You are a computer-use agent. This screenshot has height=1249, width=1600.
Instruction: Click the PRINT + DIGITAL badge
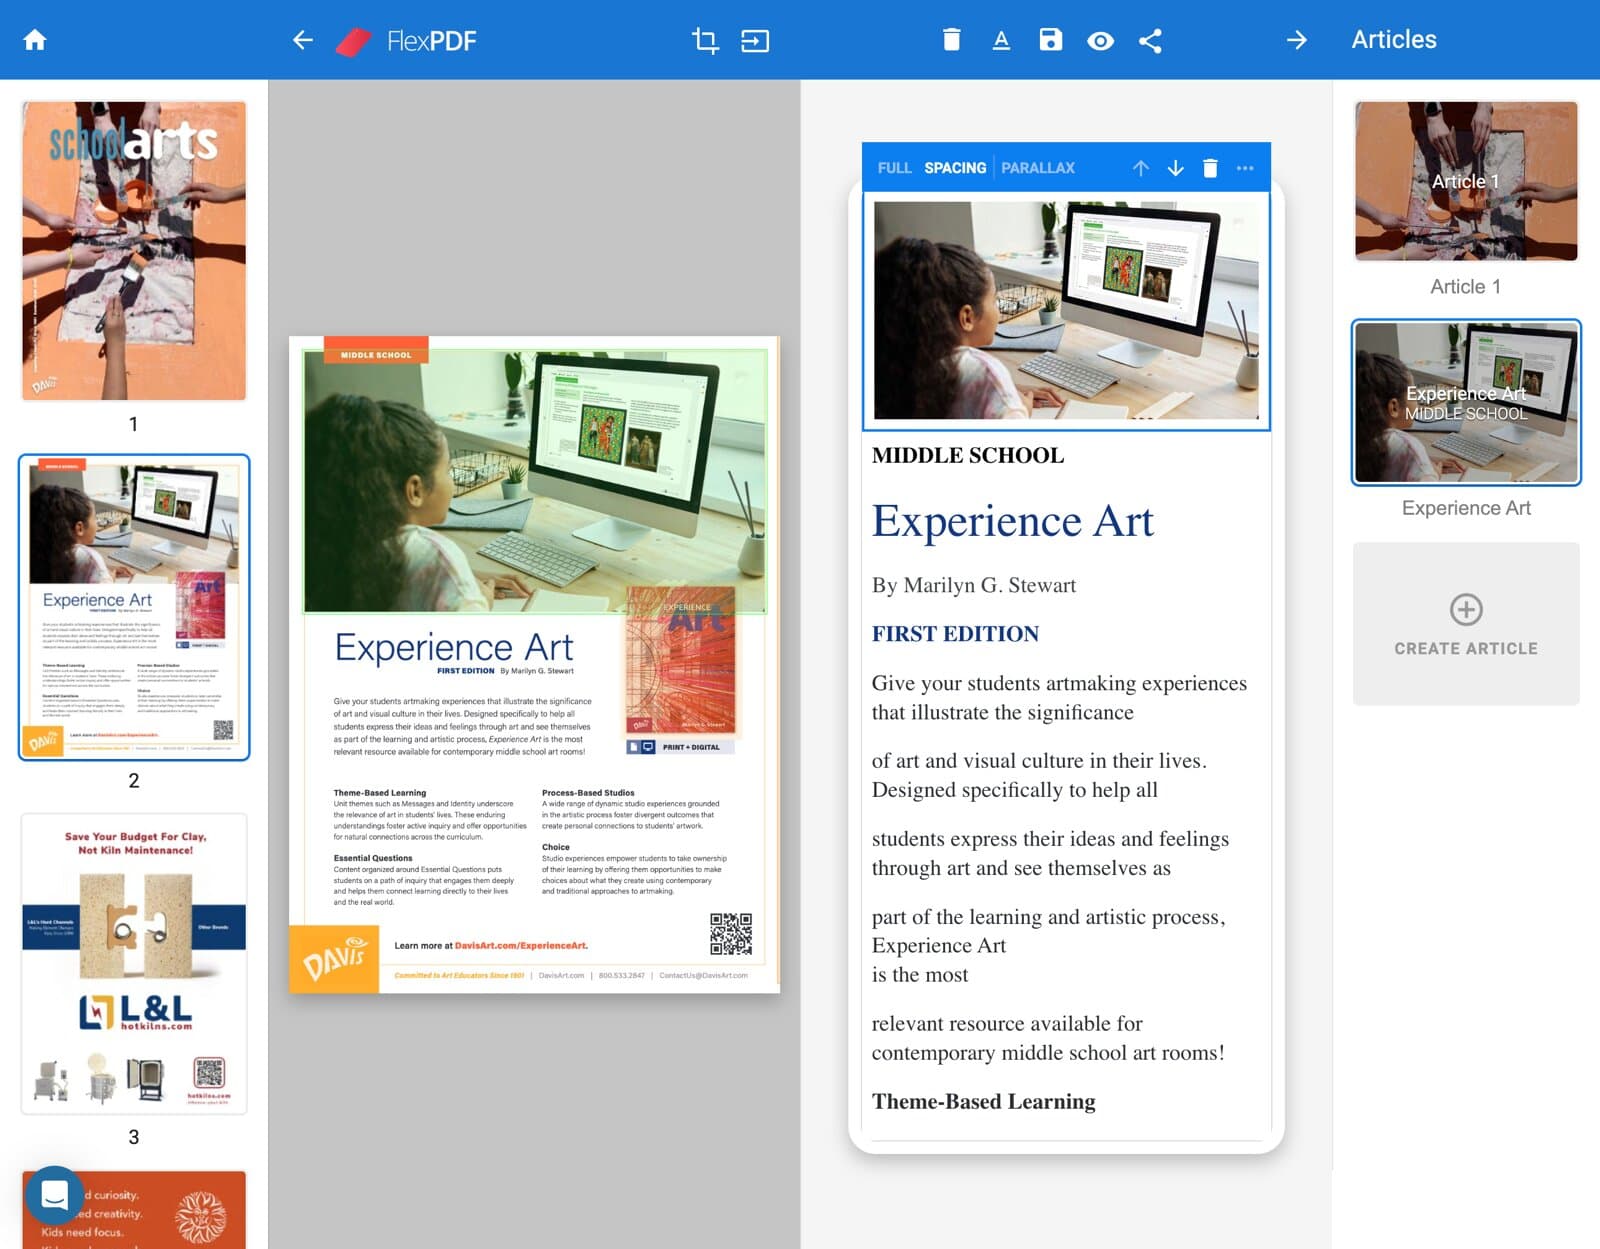click(x=680, y=747)
